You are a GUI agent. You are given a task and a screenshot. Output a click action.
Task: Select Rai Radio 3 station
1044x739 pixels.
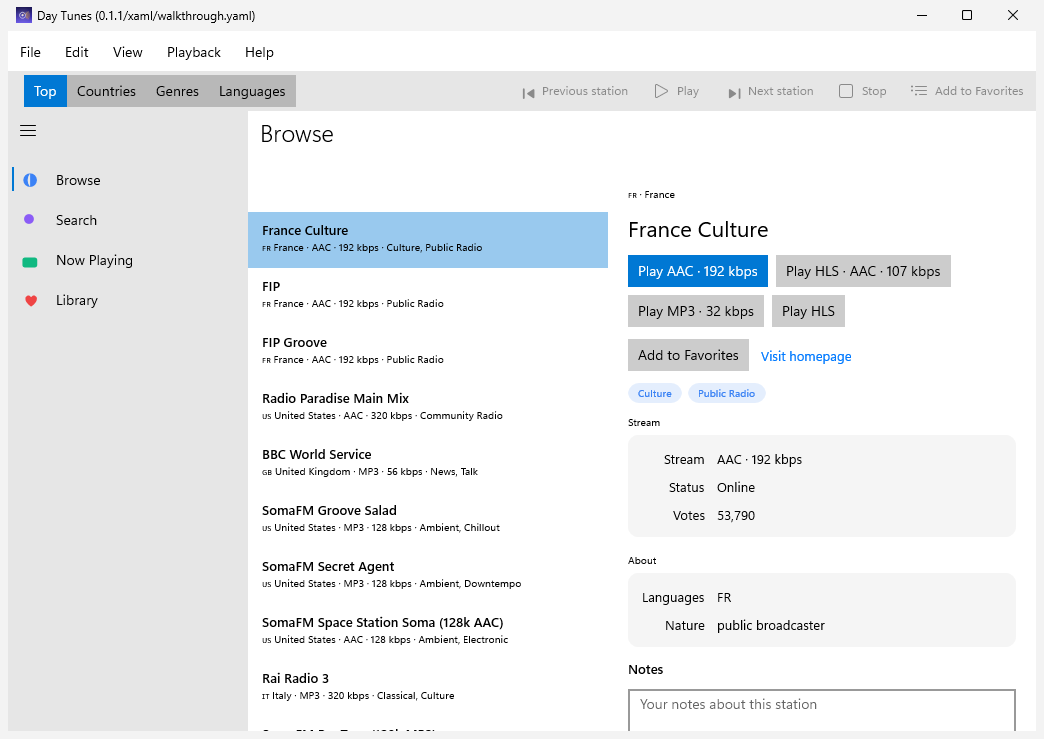pos(428,687)
